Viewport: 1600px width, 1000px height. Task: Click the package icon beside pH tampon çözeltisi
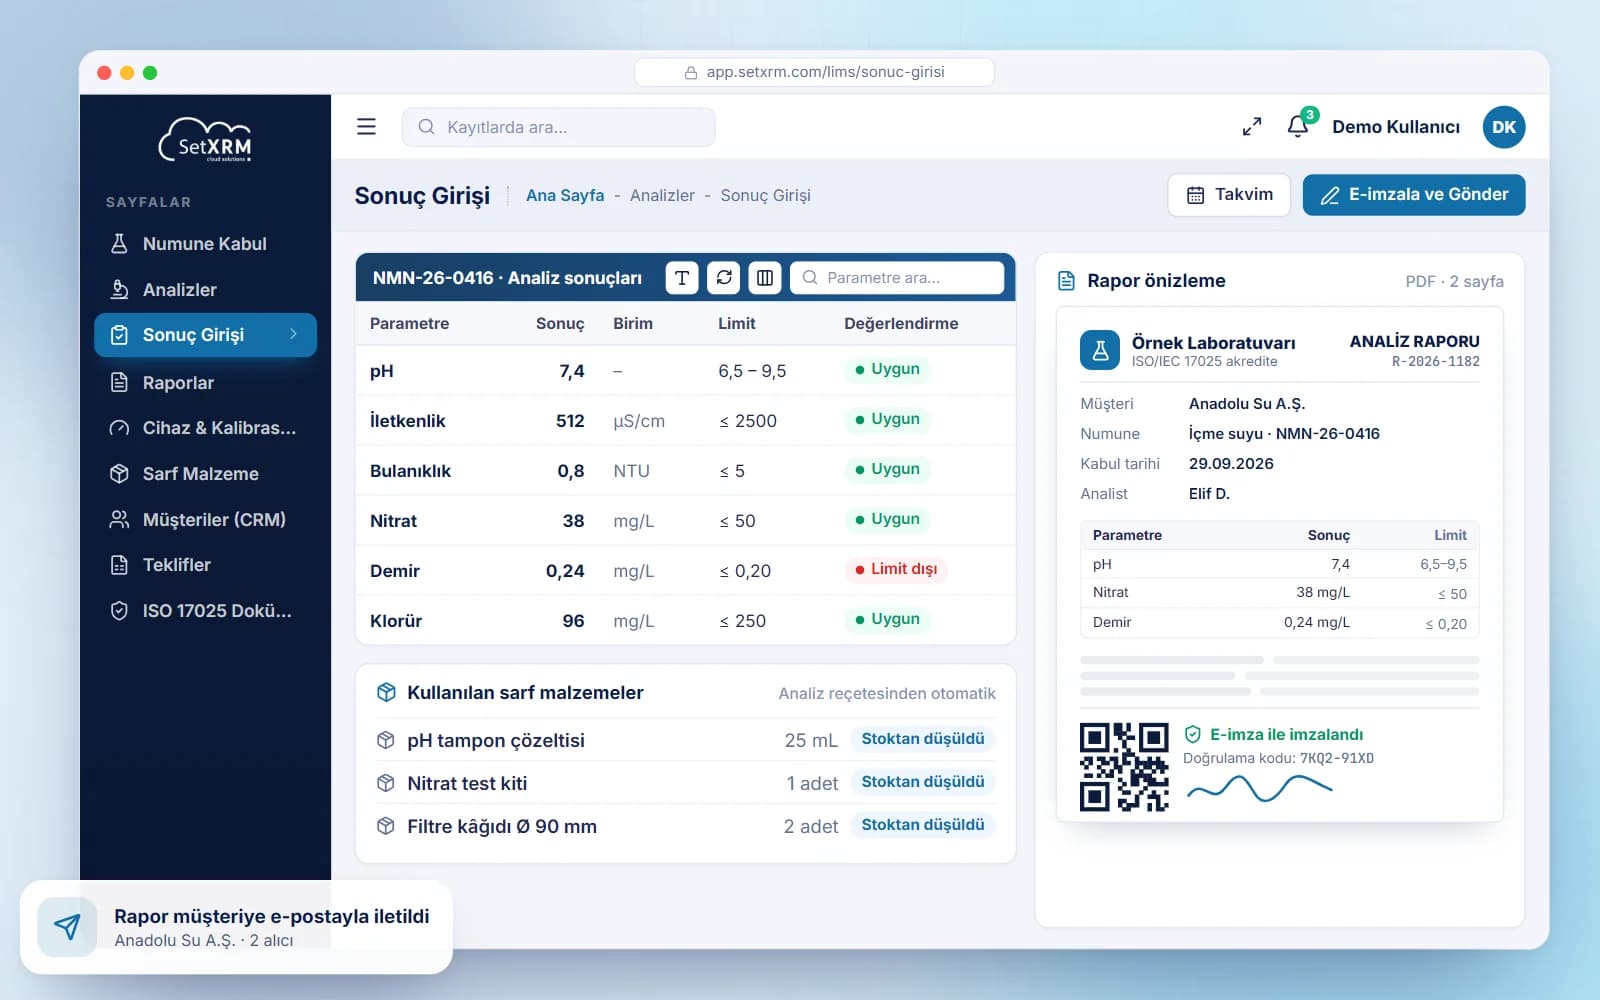(385, 740)
